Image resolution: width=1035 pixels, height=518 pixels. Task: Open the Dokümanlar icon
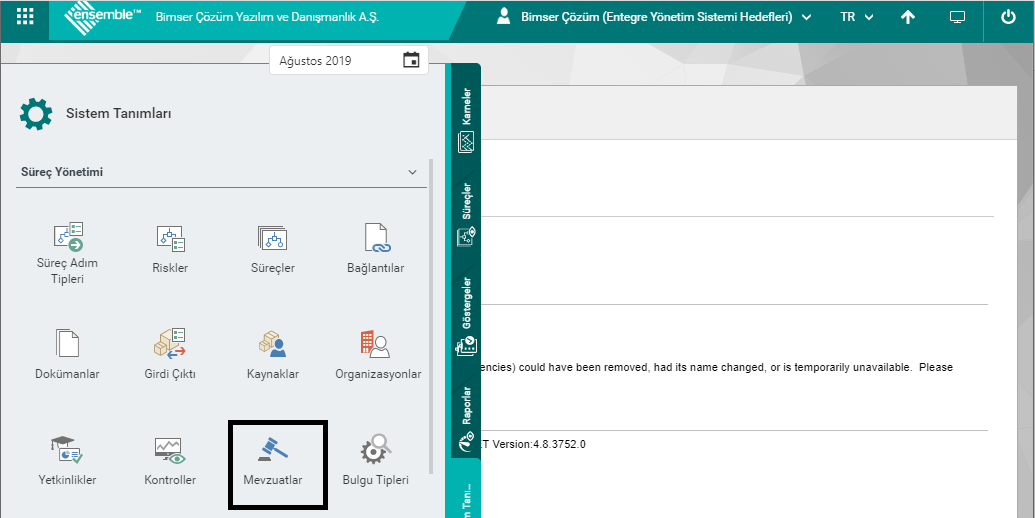[68, 344]
